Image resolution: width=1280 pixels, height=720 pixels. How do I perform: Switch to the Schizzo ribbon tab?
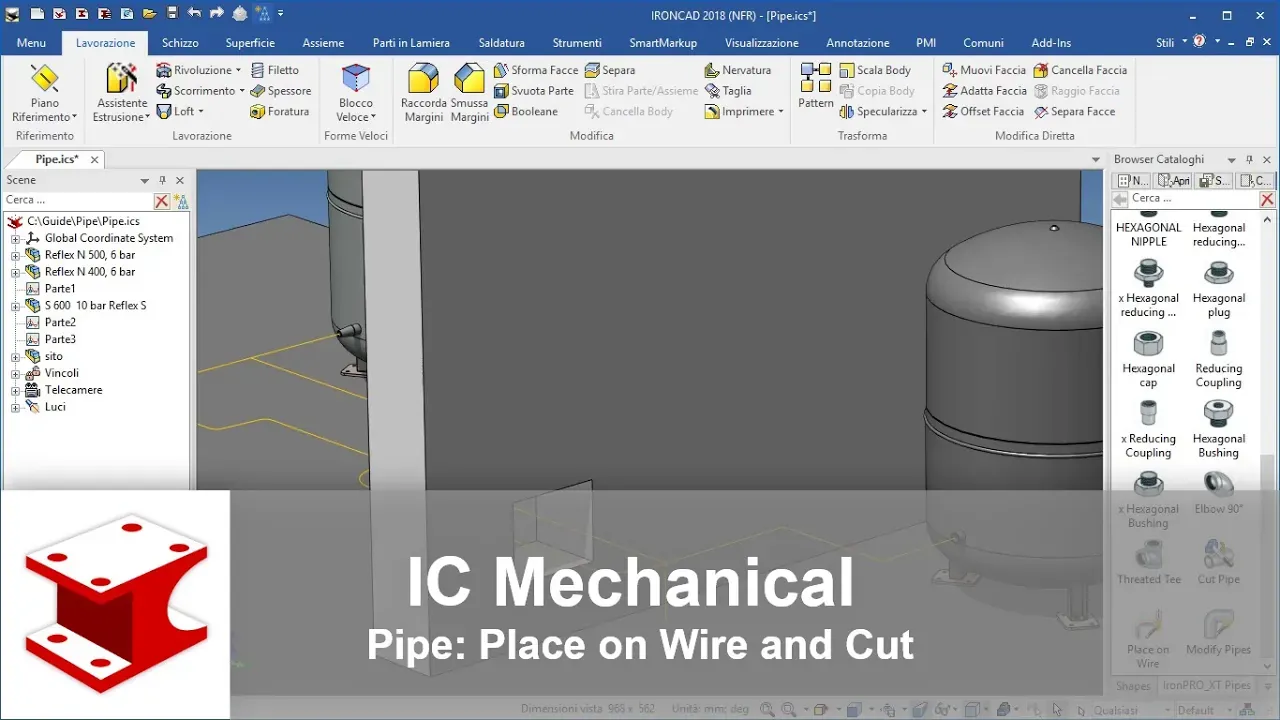click(180, 43)
